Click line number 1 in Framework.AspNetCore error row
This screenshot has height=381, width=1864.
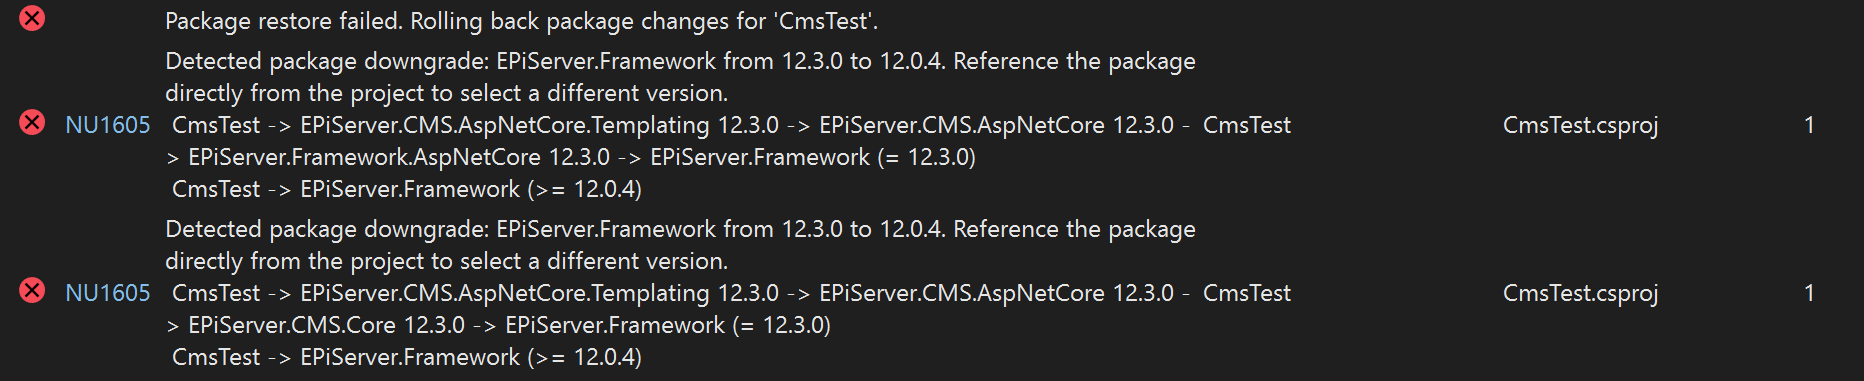coord(1809,125)
